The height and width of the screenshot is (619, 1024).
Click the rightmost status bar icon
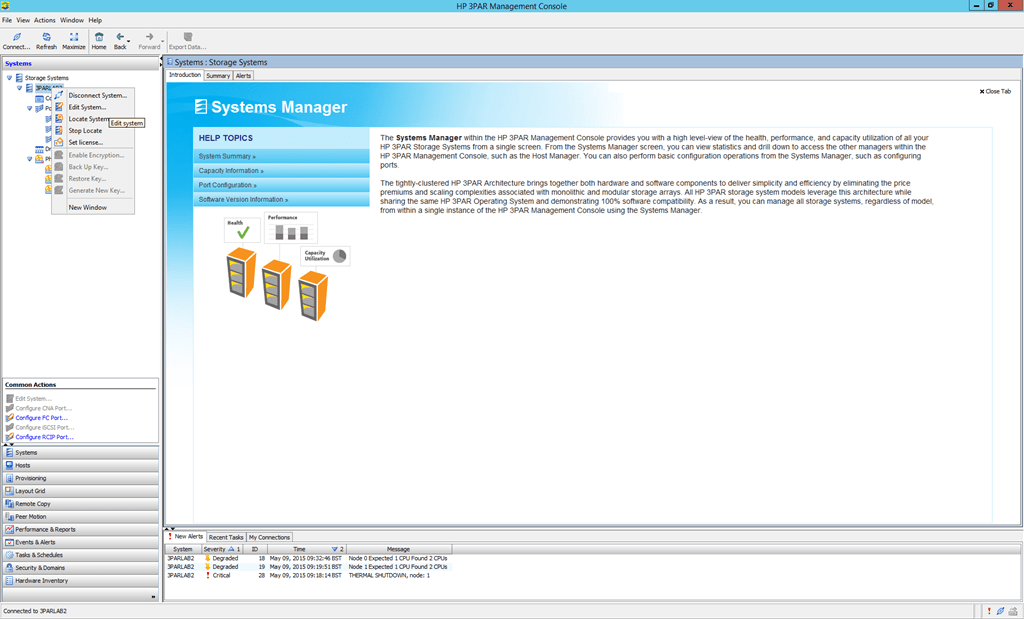click(1012, 611)
